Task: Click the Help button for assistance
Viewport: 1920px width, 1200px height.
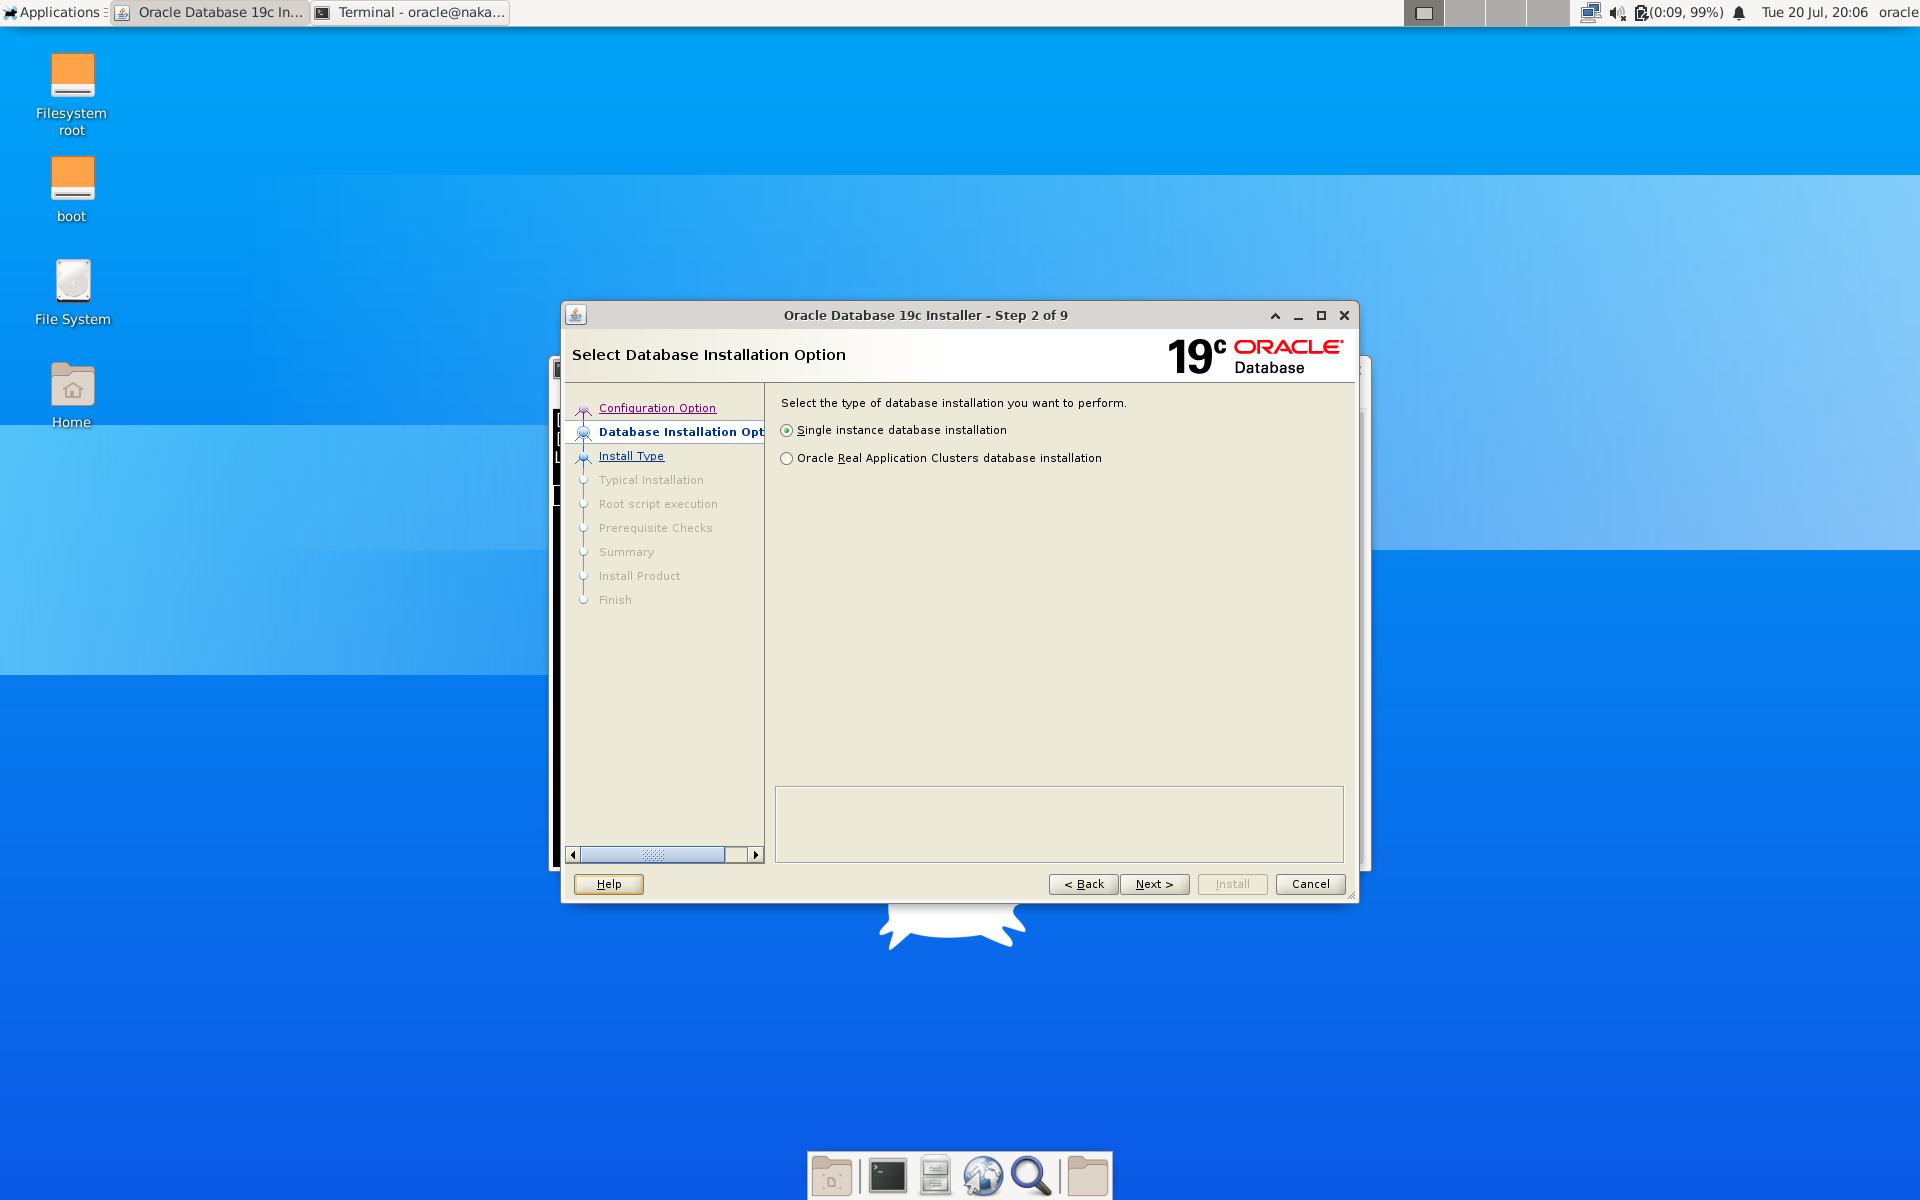Action: pos(608,883)
